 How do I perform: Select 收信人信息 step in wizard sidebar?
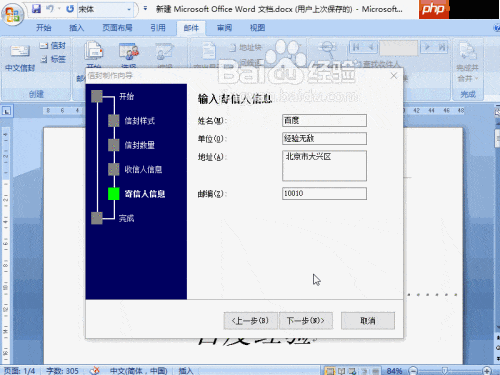pos(143,169)
